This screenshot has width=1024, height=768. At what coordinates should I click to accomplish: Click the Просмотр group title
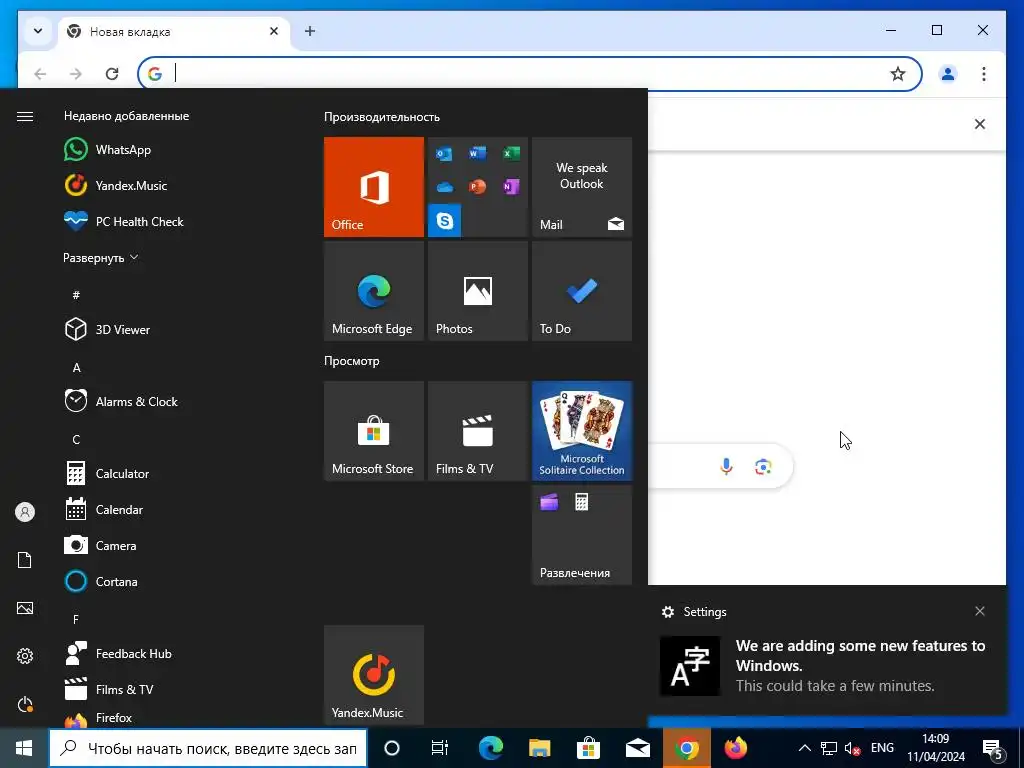(351, 360)
